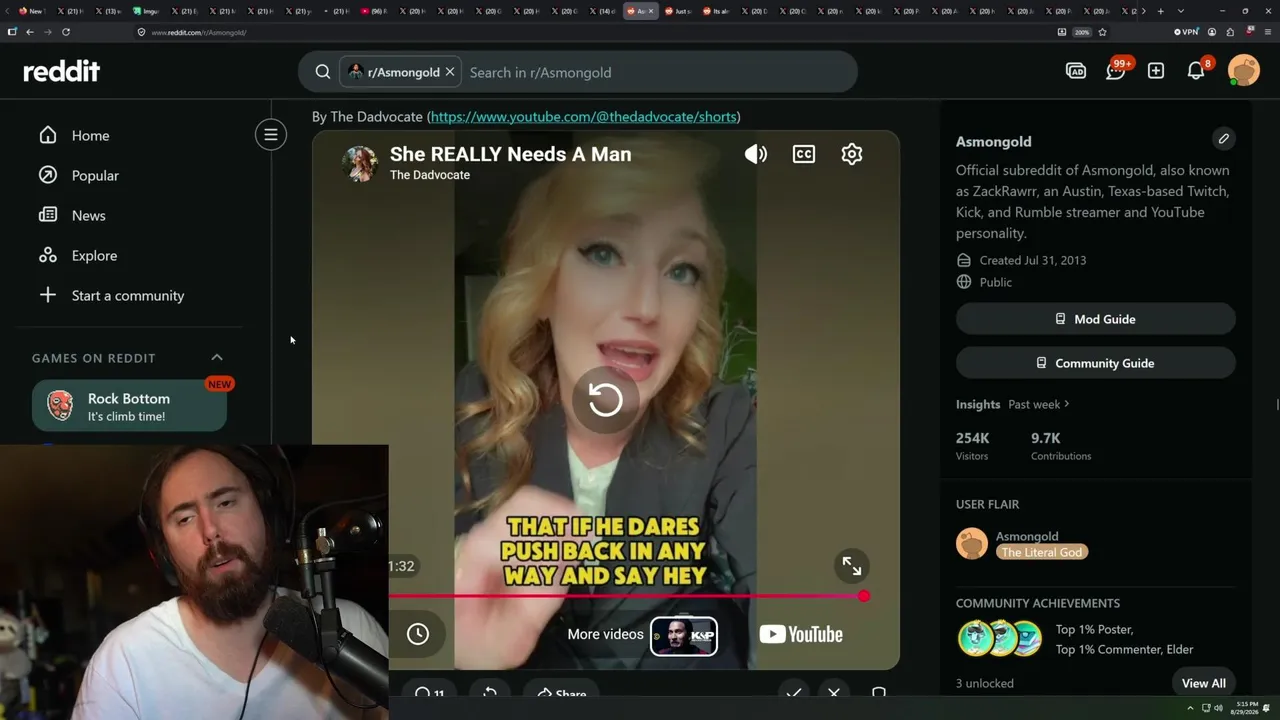Click the Created Jul 31, 2013 text

coord(1033,260)
